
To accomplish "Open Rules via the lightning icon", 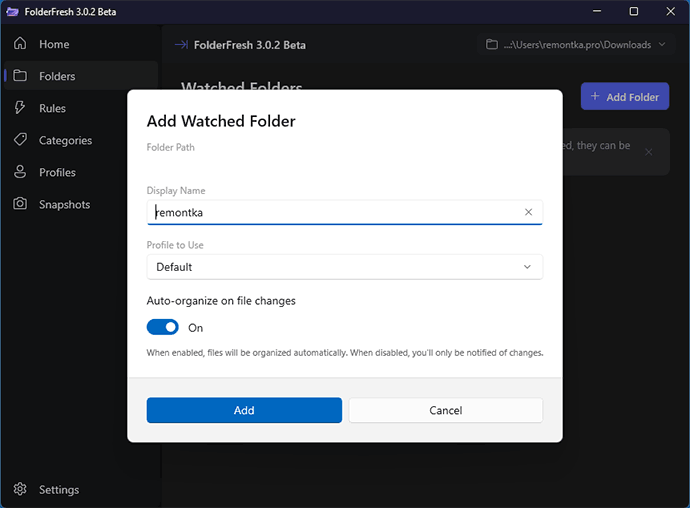I will click(20, 108).
